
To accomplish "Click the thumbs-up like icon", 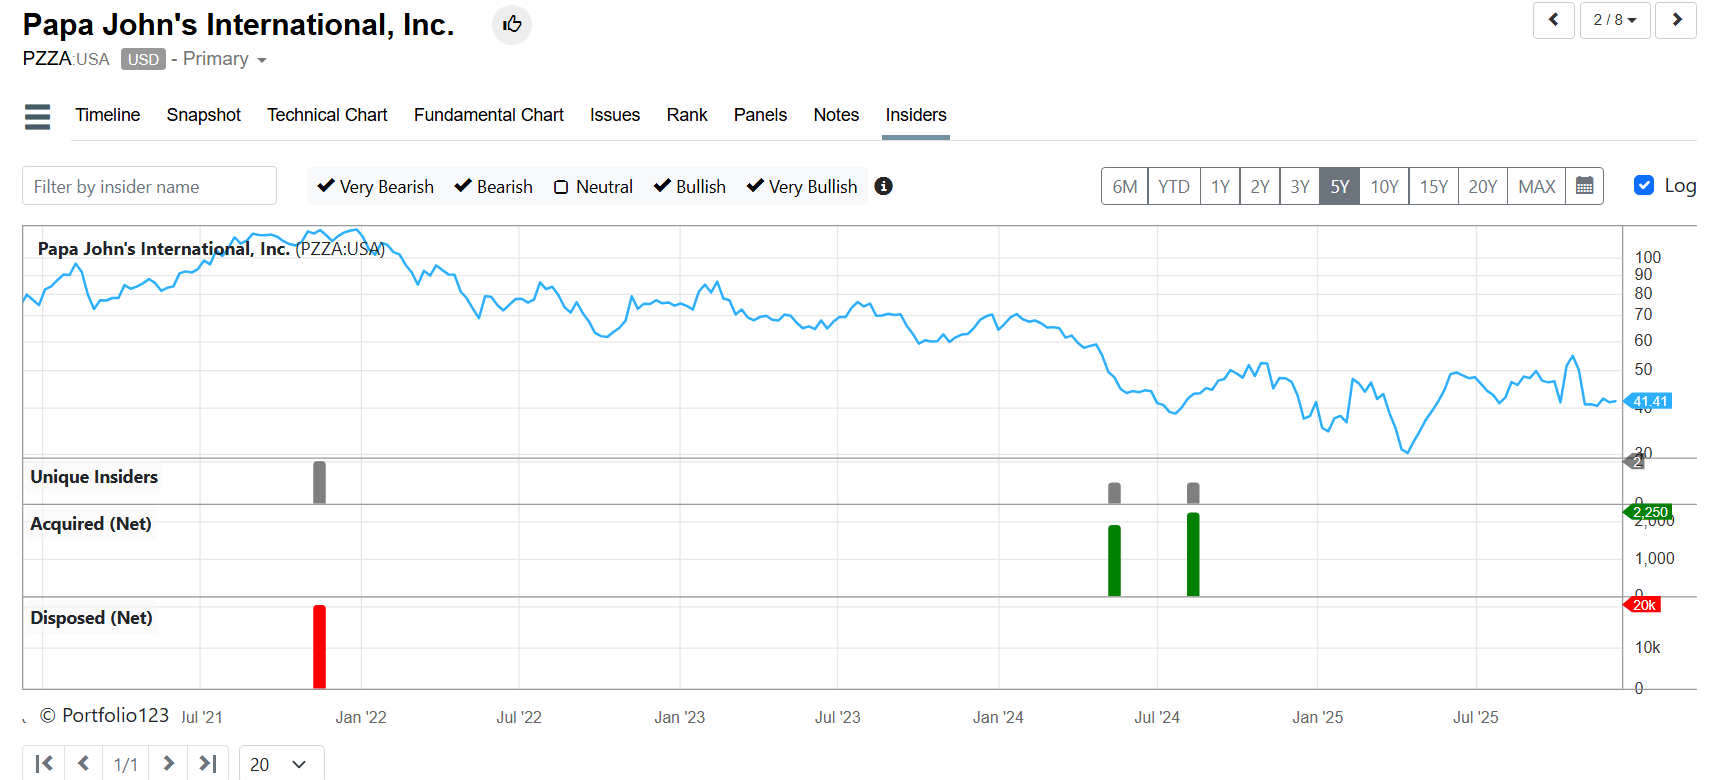I will click(x=512, y=25).
